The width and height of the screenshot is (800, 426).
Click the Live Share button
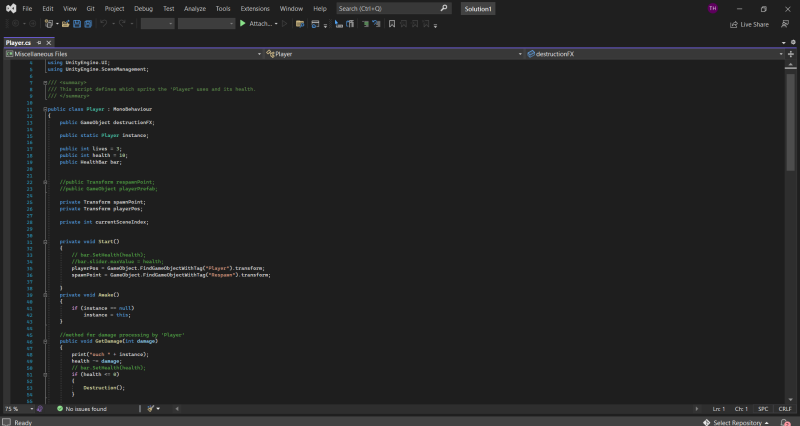pos(749,23)
